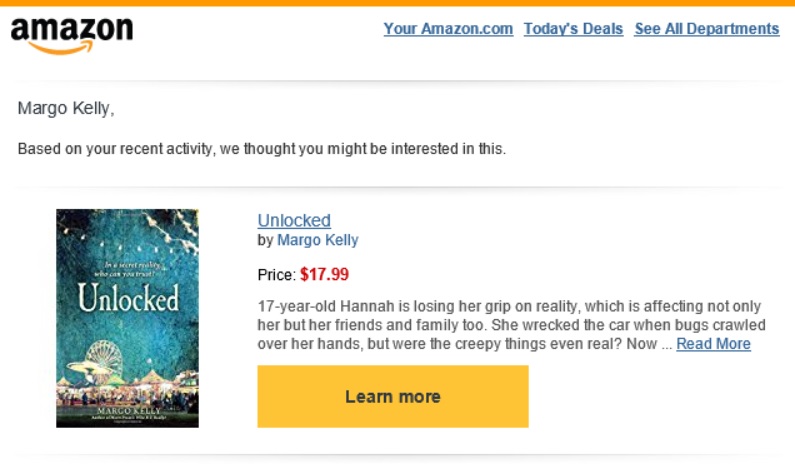This screenshot has height=471, width=795.
Task: Open the Your Amazon.com link
Action: coord(448,29)
